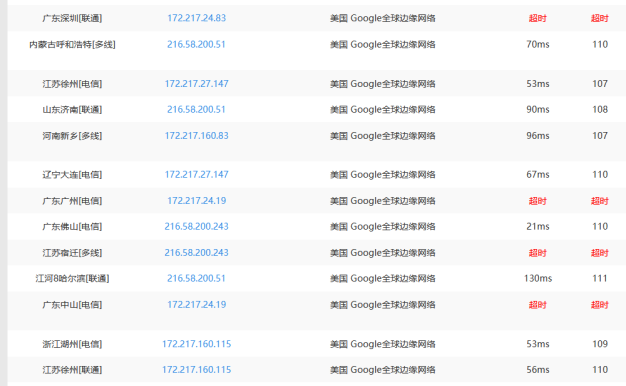Select the node name 广东广州[电信]
626x386 pixels.
(x=72, y=201)
